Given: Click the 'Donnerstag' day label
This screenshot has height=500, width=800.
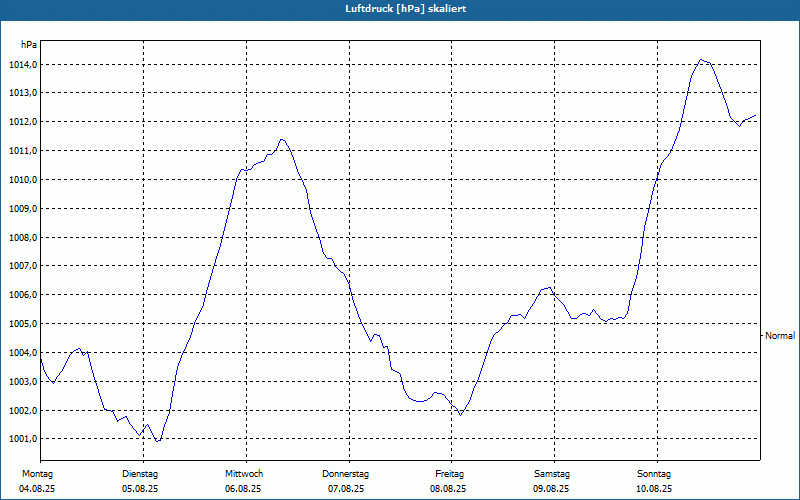Looking at the screenshot, I should tap(345, 474).
